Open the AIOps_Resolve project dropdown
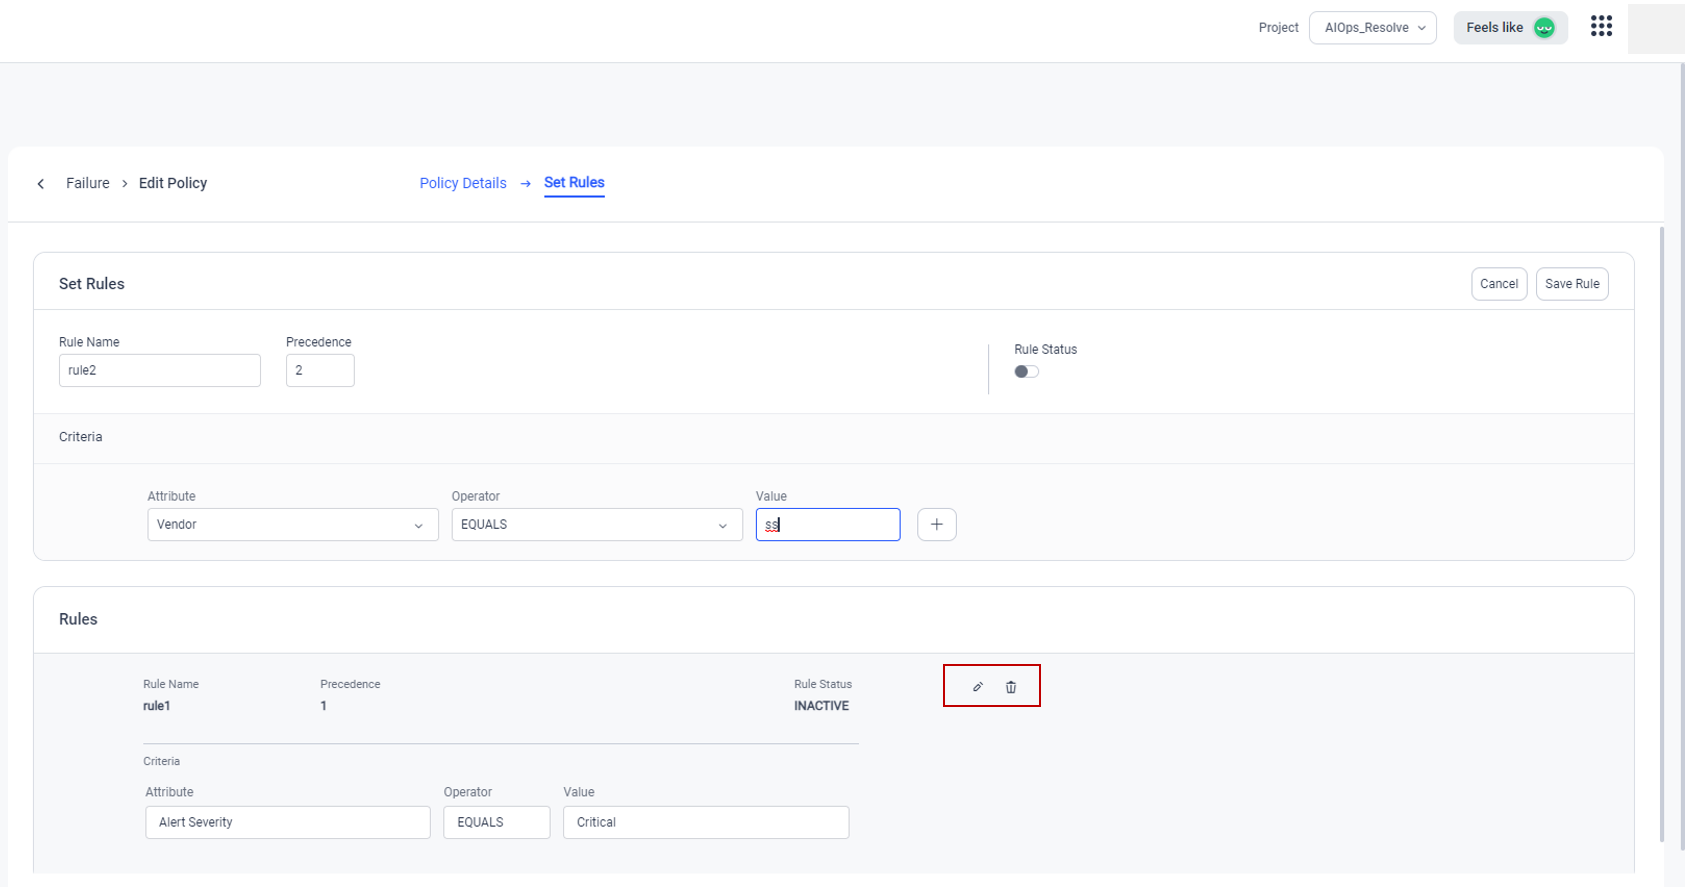 pyautogui.click(x=1372, y=28)
